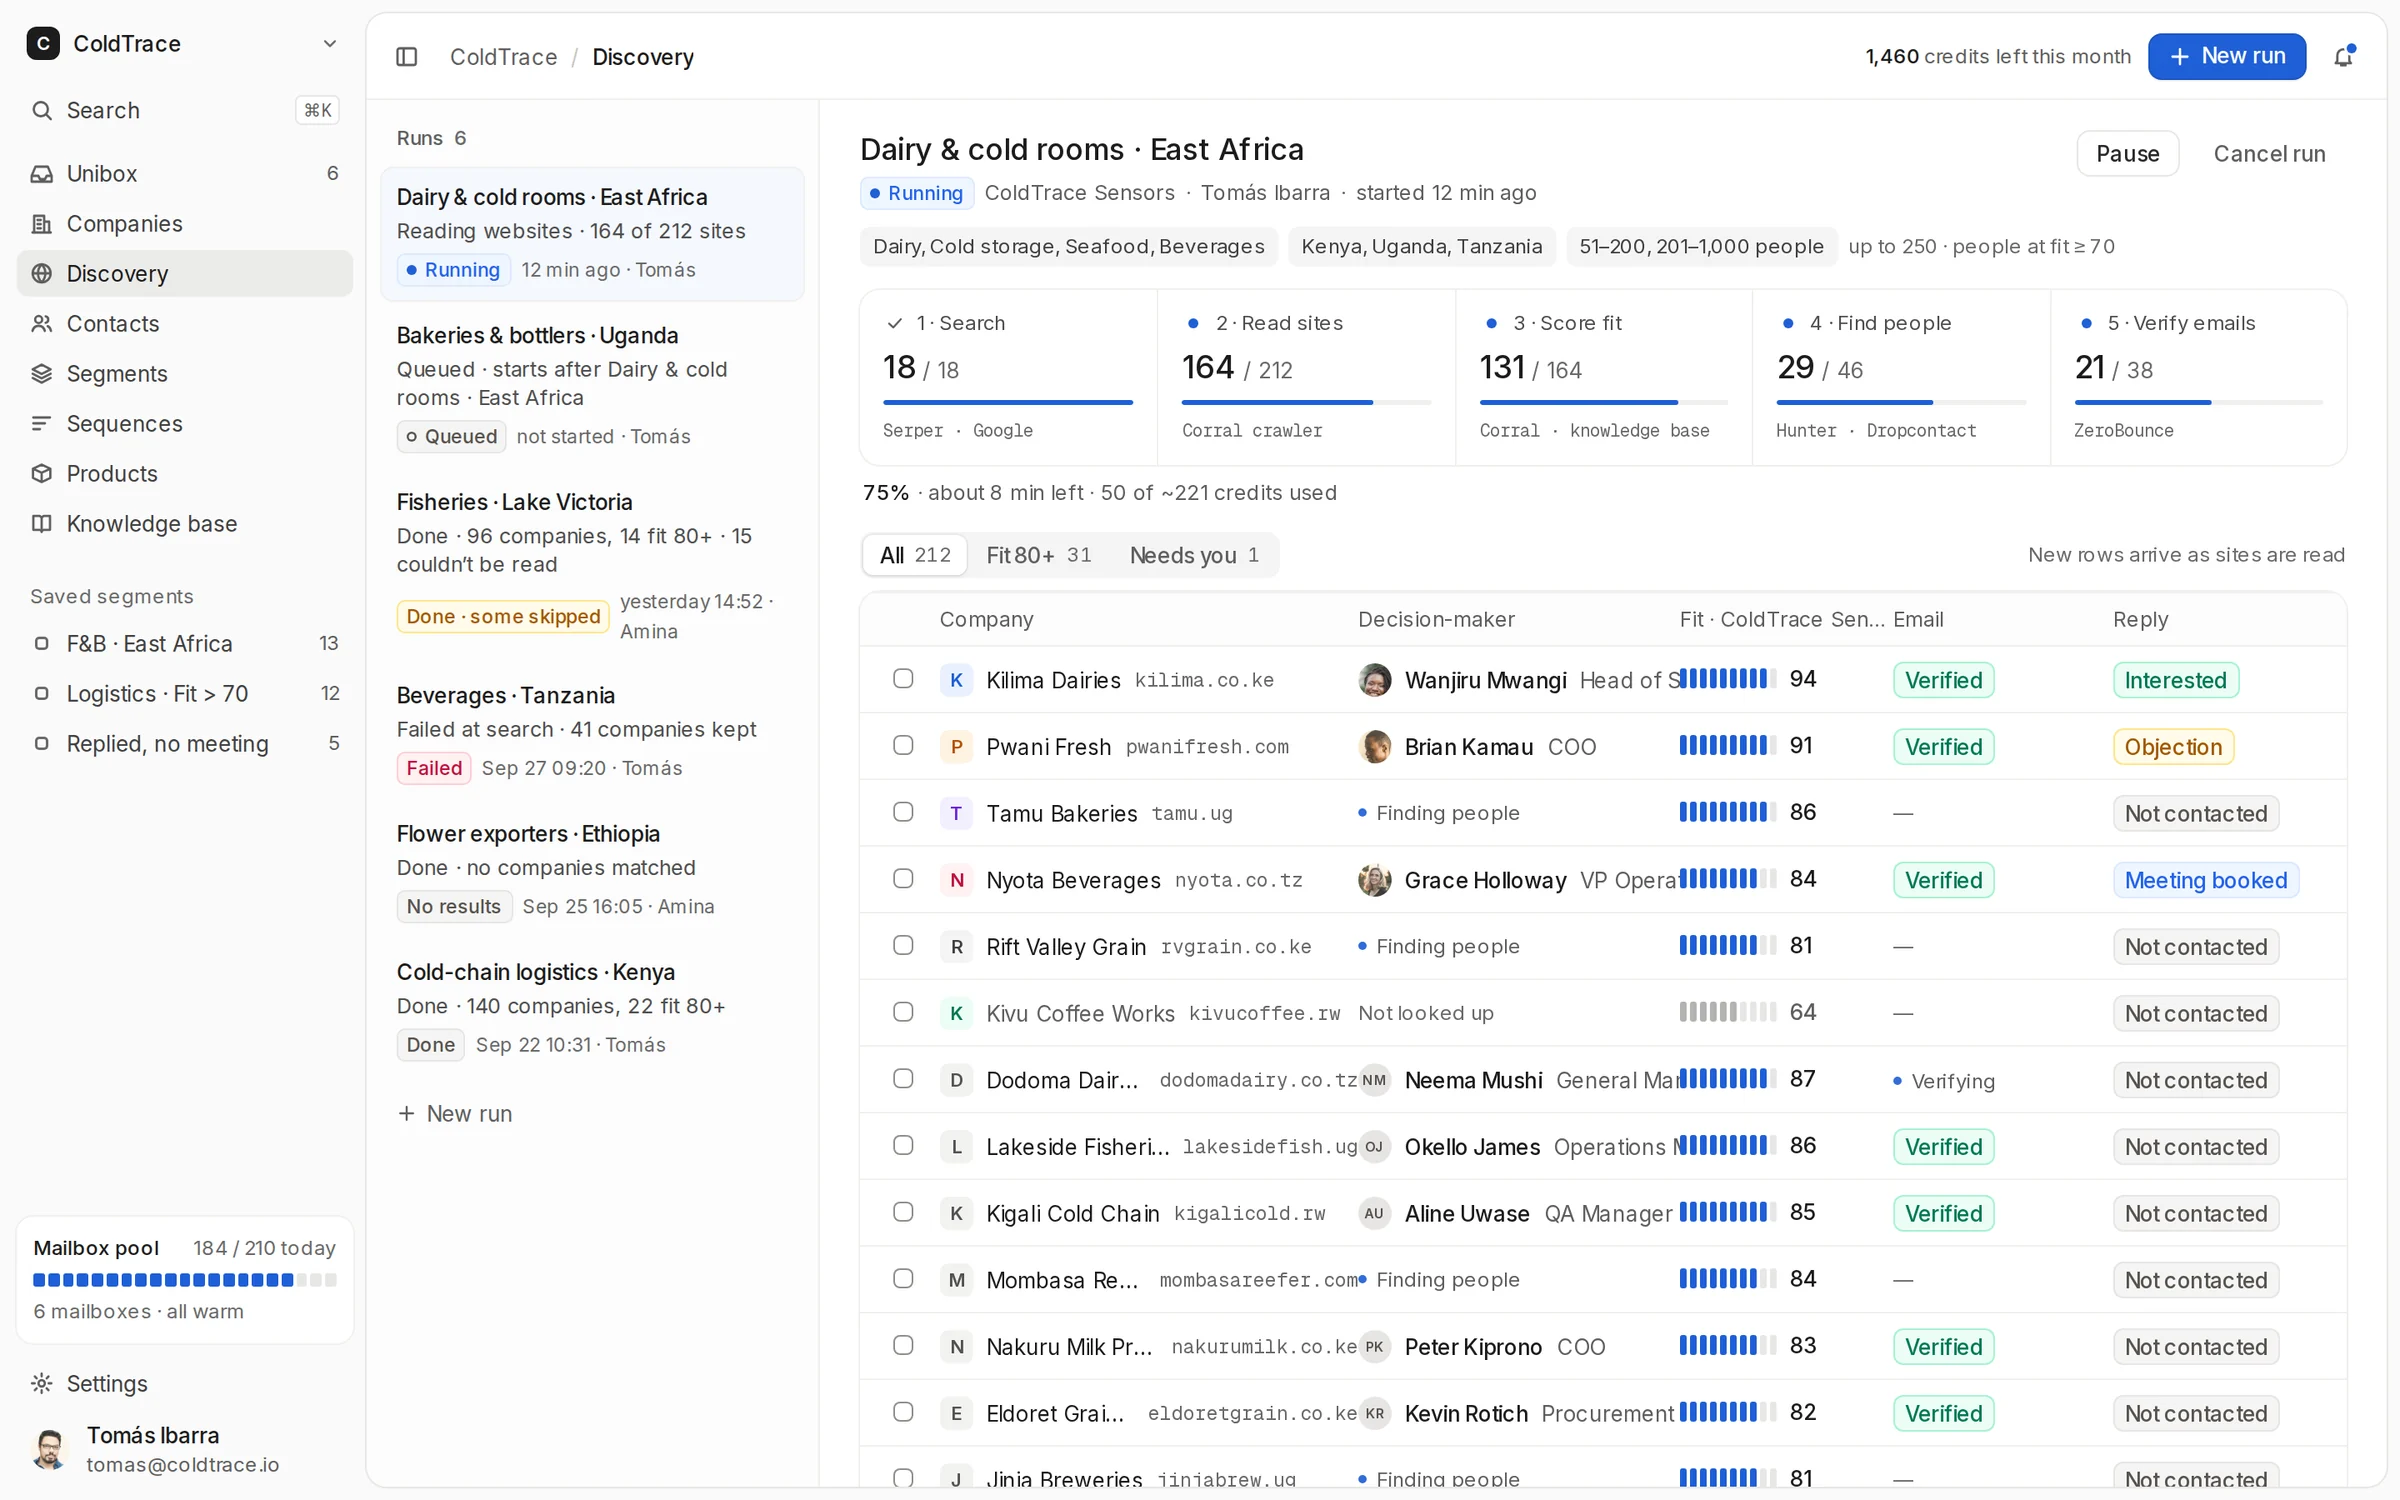This screenshot has height=1500, width=2400.
Task: Open the Bakeries & bottlers Uganda run
Action: point(592,385)
